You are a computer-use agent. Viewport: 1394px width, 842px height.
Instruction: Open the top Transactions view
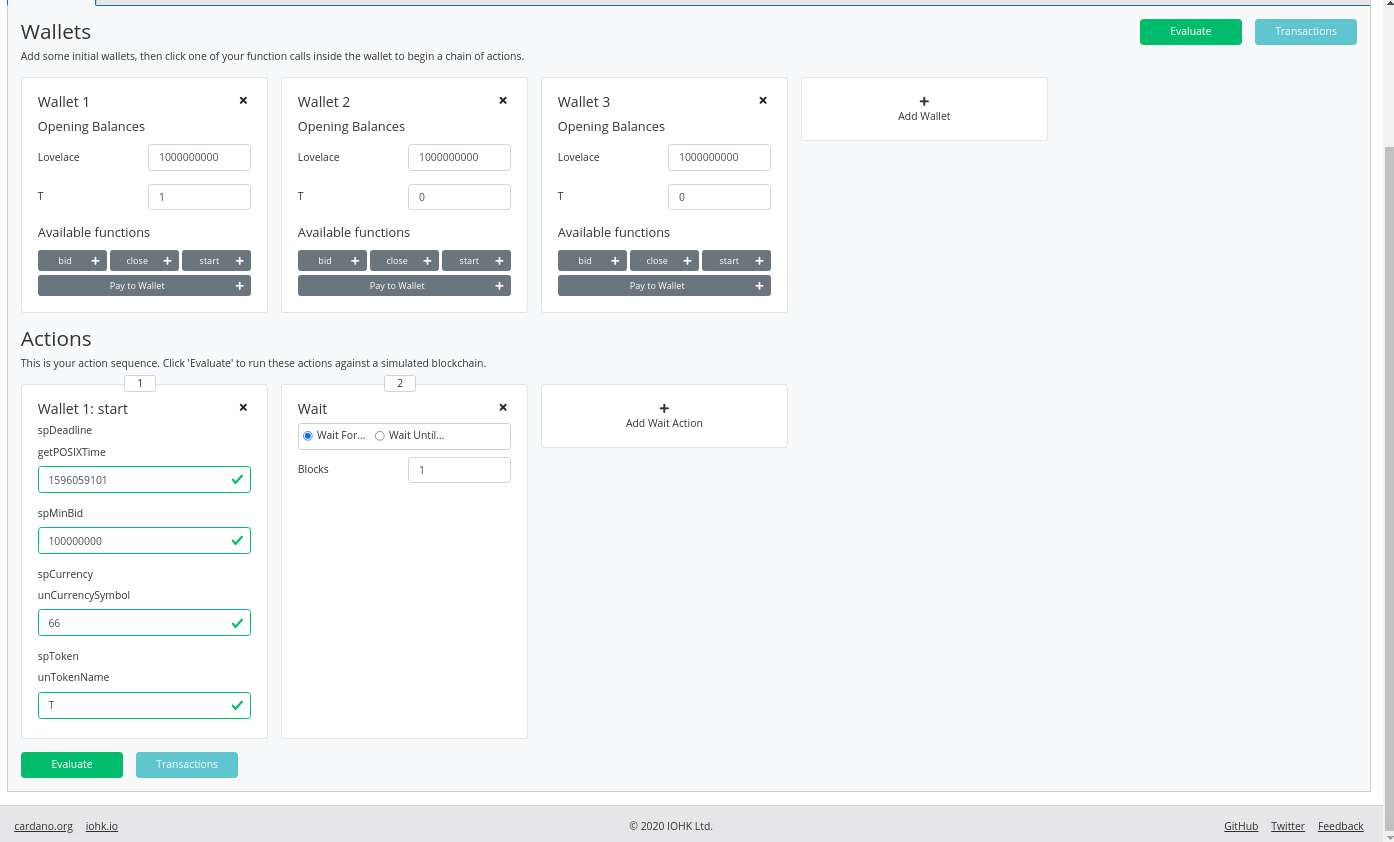point(1305,32)
